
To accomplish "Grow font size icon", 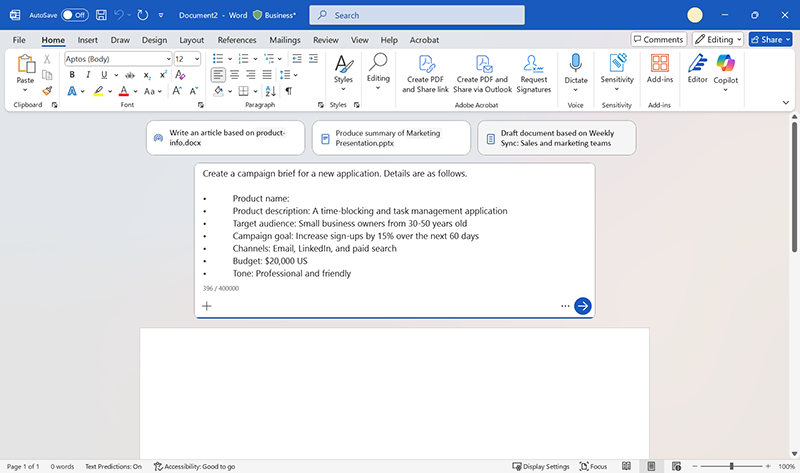I will point(177,91).
